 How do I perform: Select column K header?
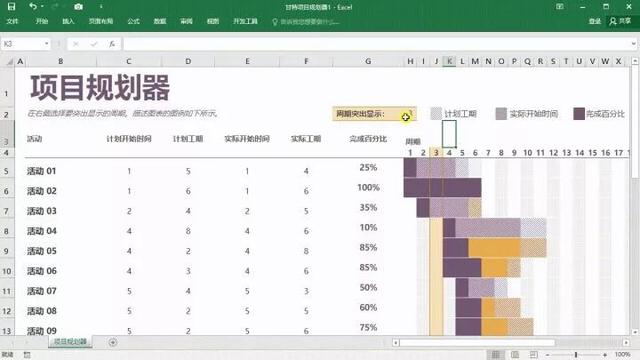coord(449,61)
